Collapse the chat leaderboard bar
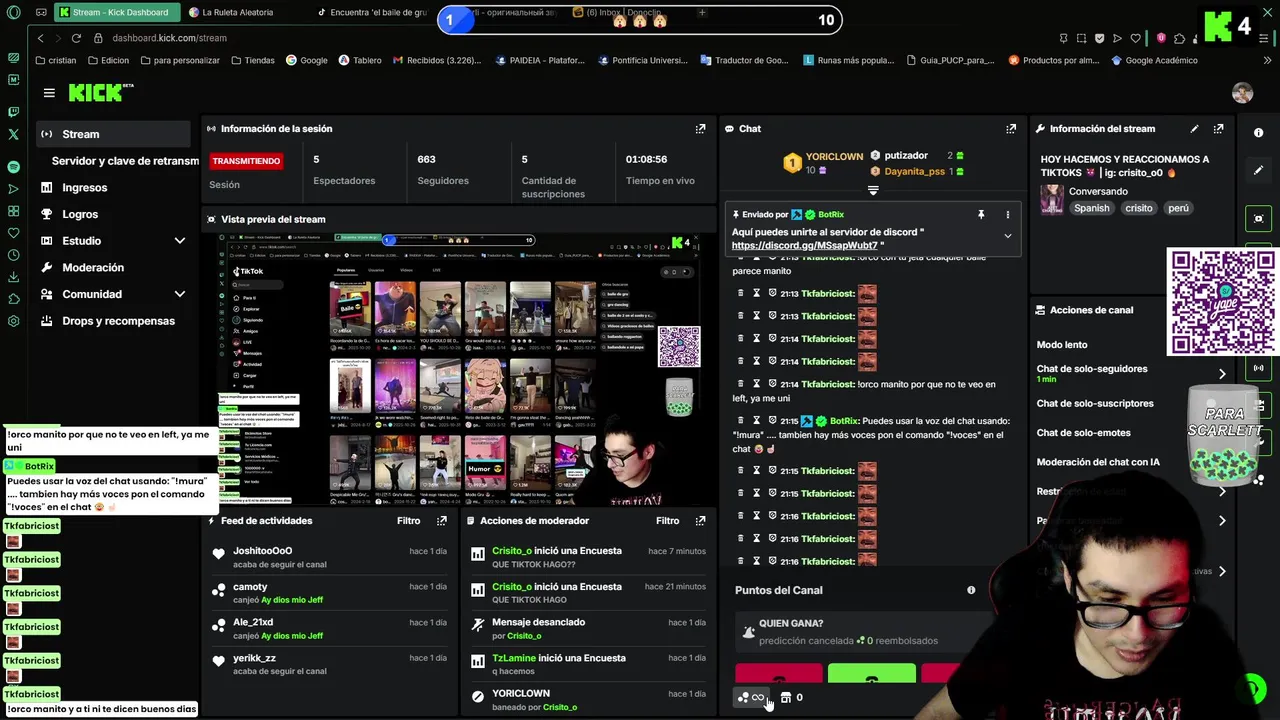 point(873,190)
